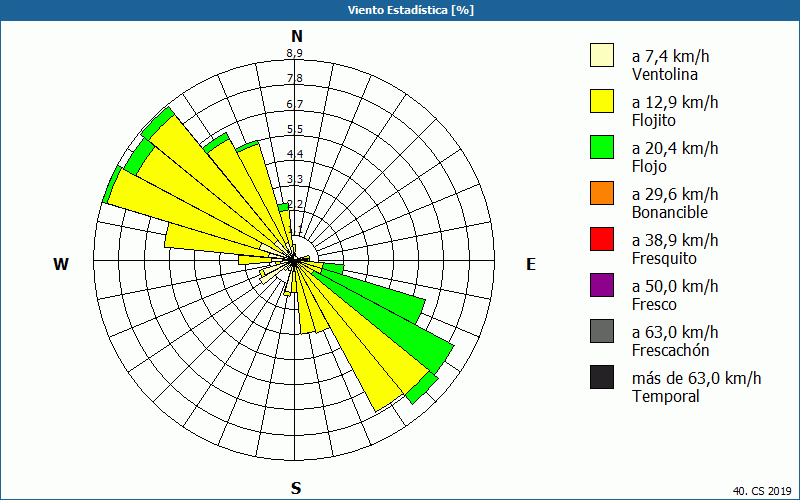The height and width of the screenshot is (500, 800).
Task: Click the 'a 12,9 km/h' legend text
Action: click(675, 102)
